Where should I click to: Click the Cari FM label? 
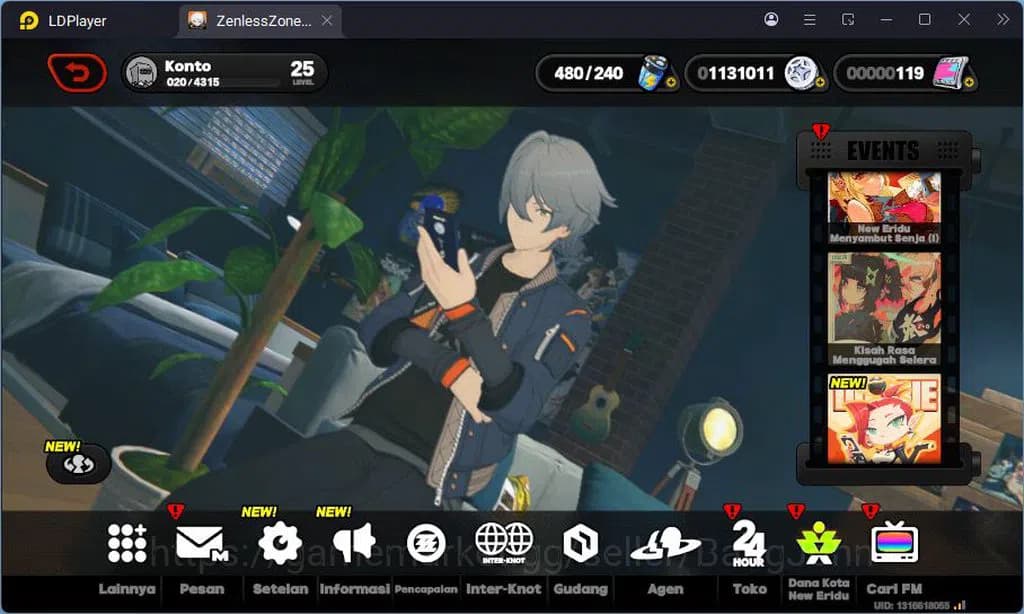pos(894,589)
